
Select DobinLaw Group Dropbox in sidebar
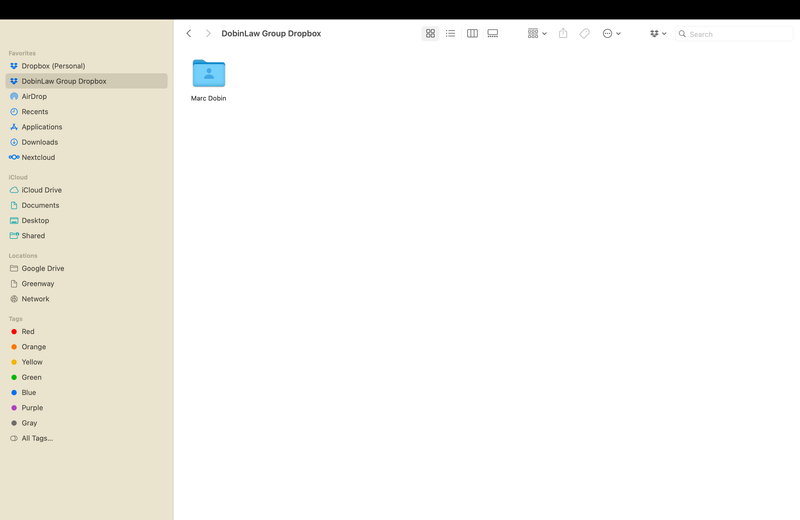click(x=87, y=81)
